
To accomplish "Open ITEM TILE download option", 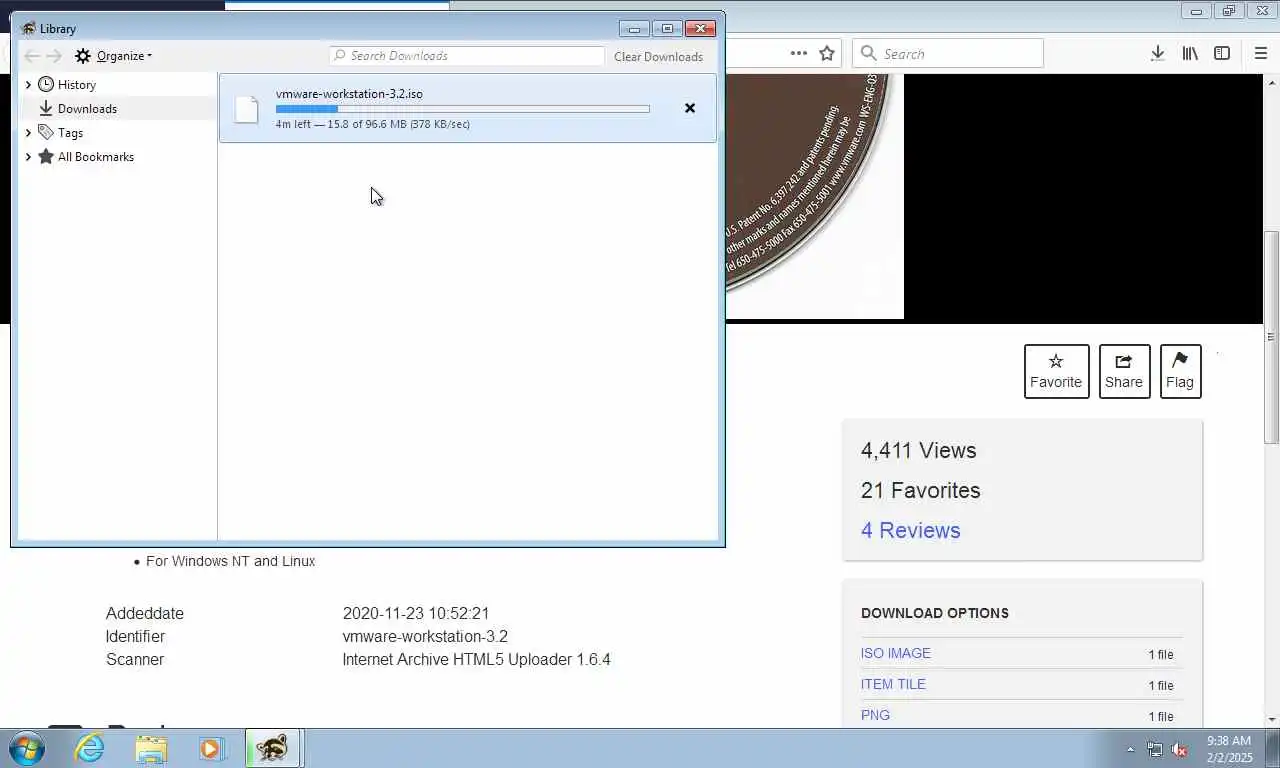I will tap(893, 684).
